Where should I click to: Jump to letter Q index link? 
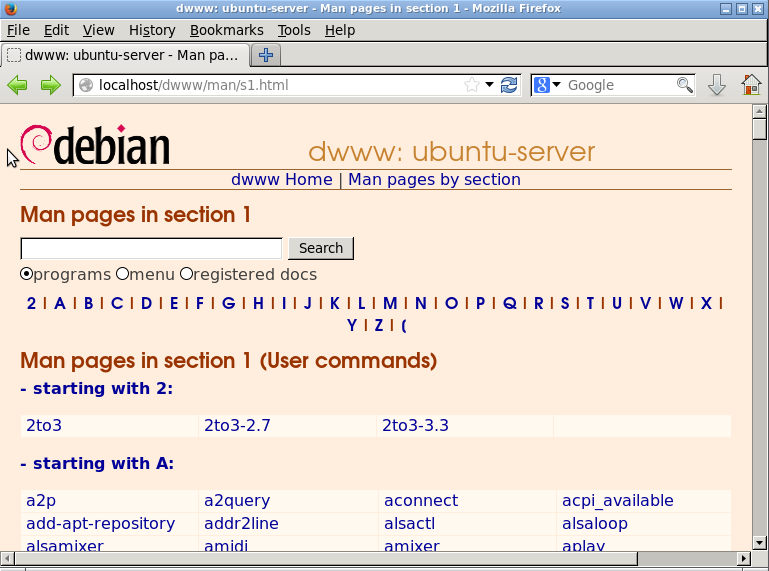510,303
